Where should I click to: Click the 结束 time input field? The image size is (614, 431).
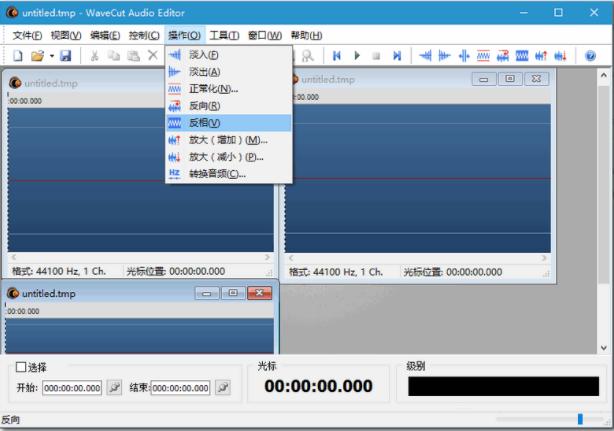(180, 388)
